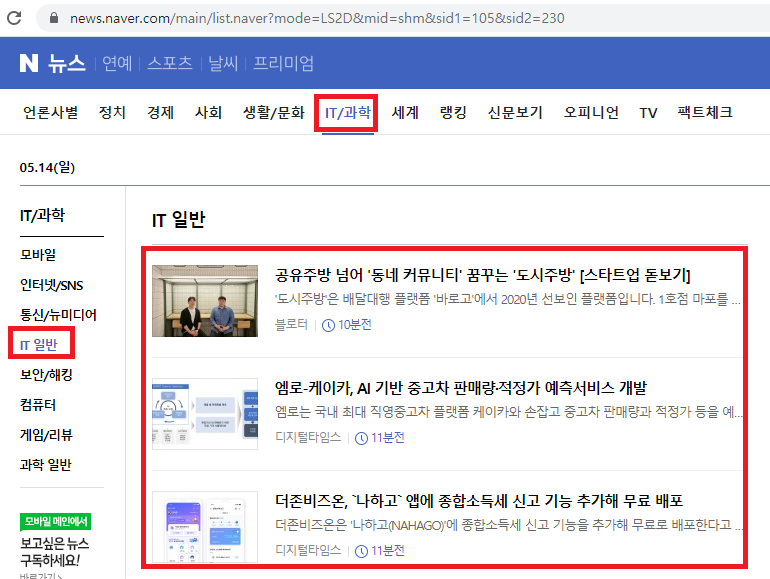
Task: Open 보안/해킹 category in sidebar
Action: coord(46,375)
